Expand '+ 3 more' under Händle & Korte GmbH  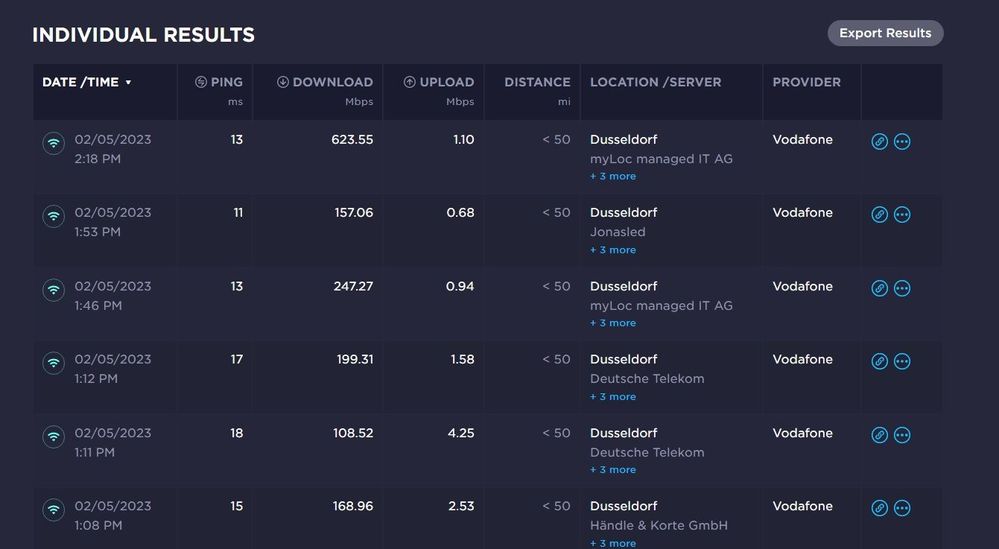tap(613, 543)
